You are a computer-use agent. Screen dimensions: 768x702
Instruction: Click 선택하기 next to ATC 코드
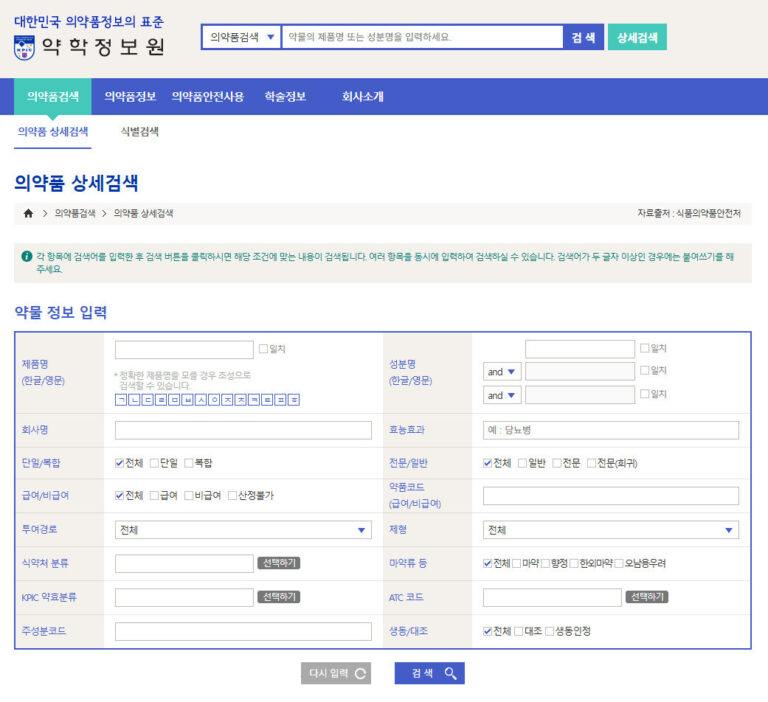point(647,597)
